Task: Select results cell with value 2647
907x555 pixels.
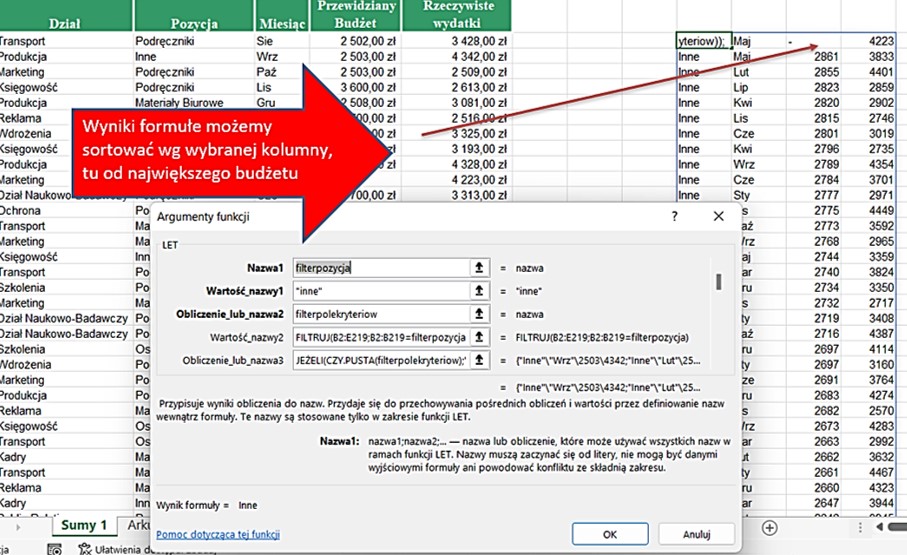Action: pyautogui.click(x=814, y=503)
